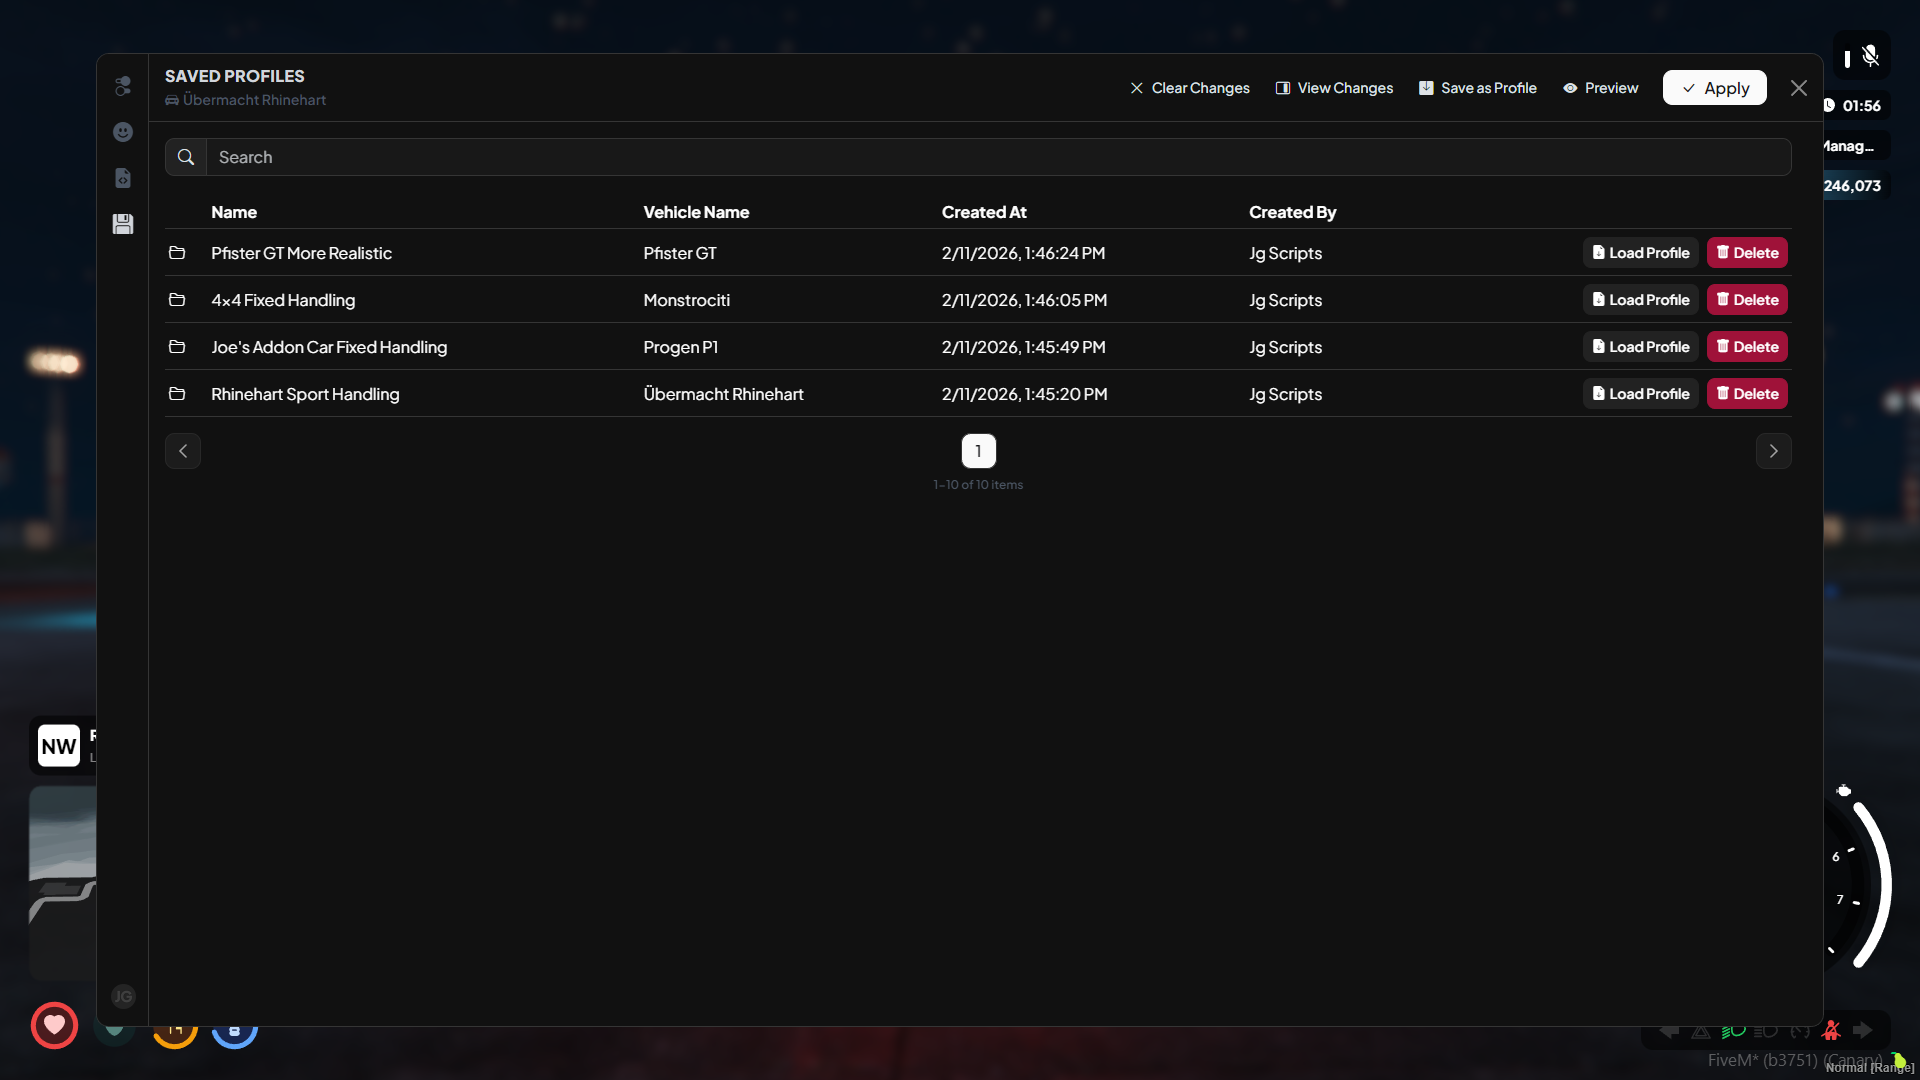Go to previous page with left chevron
Screen dimensions: 1920x1080
click(x=183, y=451)
